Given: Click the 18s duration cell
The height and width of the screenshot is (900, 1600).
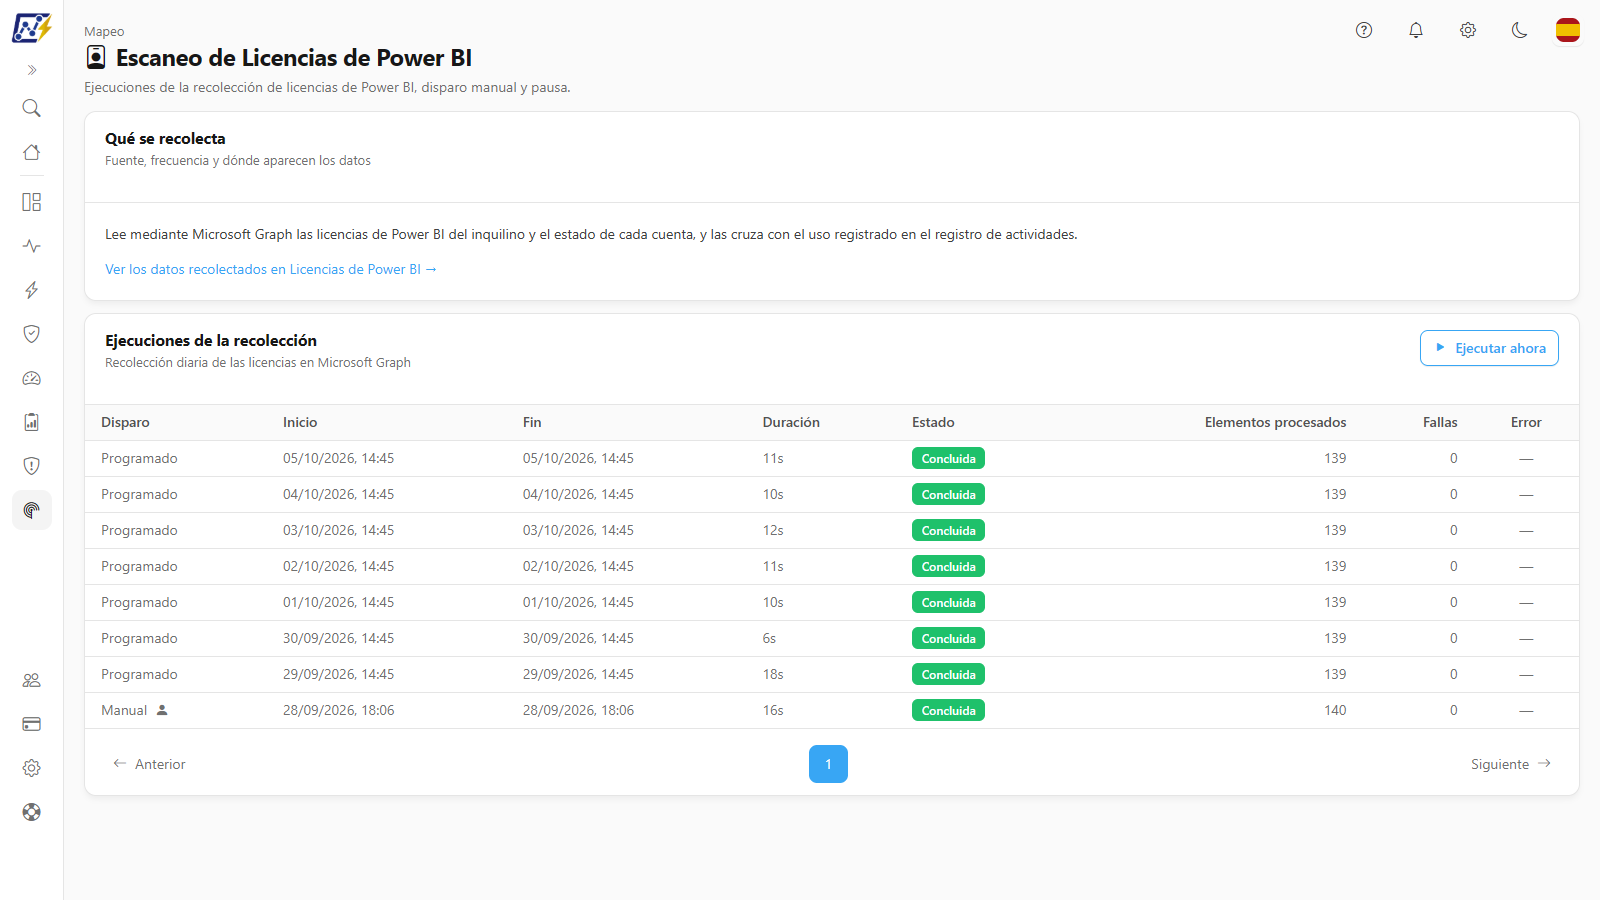Looking at the screenshot, I should (773, 674).
